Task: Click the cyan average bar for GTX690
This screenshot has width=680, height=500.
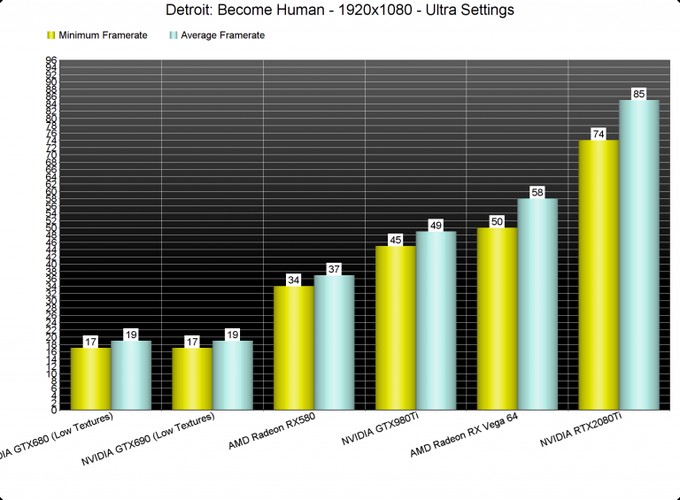Action: pos(232,375)
